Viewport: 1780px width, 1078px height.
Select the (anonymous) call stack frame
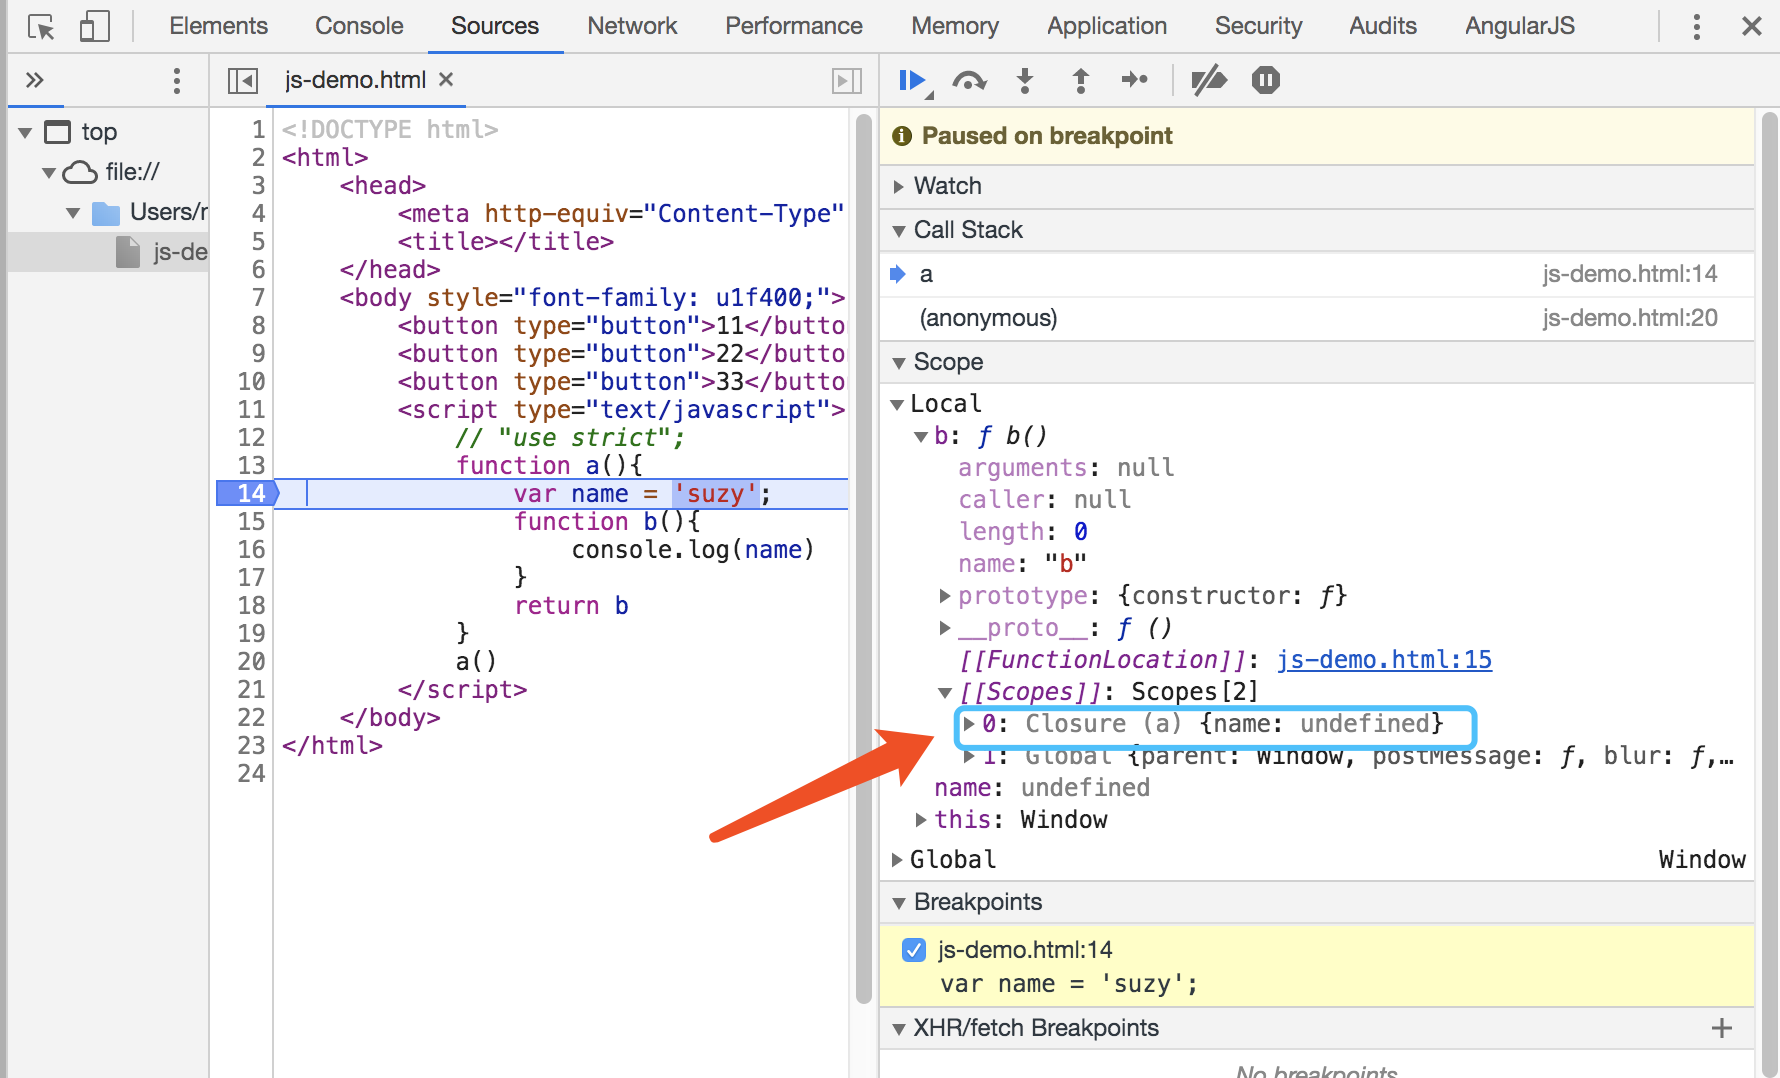[x=1317, y=318]
